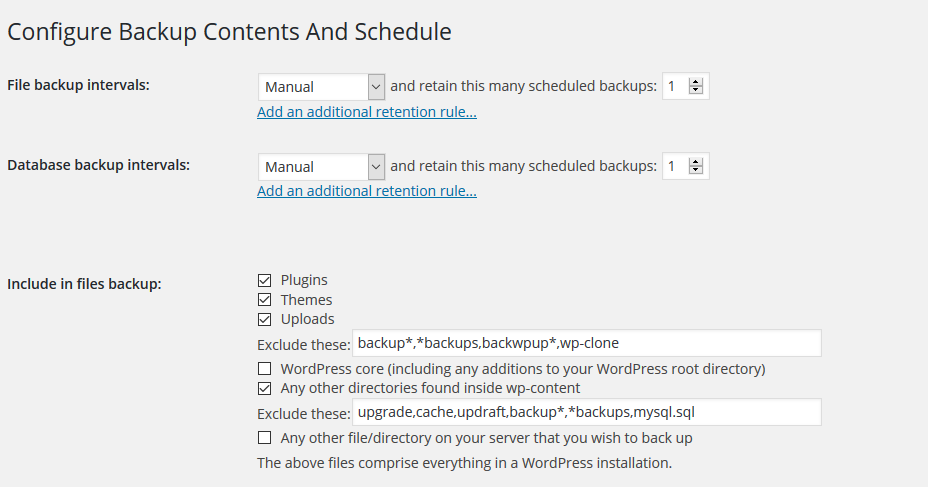Click the 'Configure Backup Contents And Schedule' heading

coord(229,32)
